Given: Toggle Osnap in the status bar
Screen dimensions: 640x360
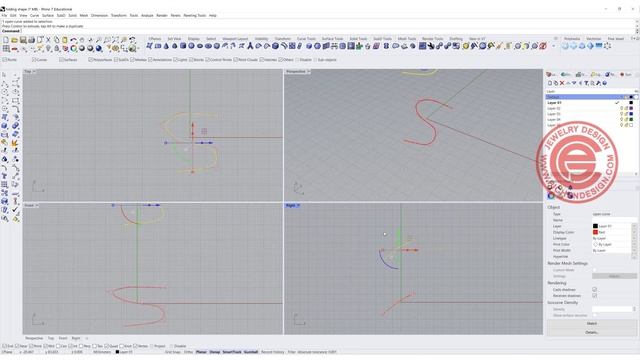Looking at the screenshot, I should coord(215,352).
